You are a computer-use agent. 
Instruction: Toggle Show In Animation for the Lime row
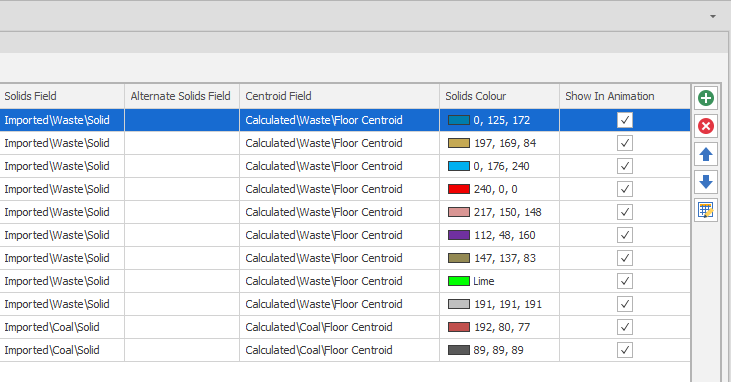click(x=625, y=281)
